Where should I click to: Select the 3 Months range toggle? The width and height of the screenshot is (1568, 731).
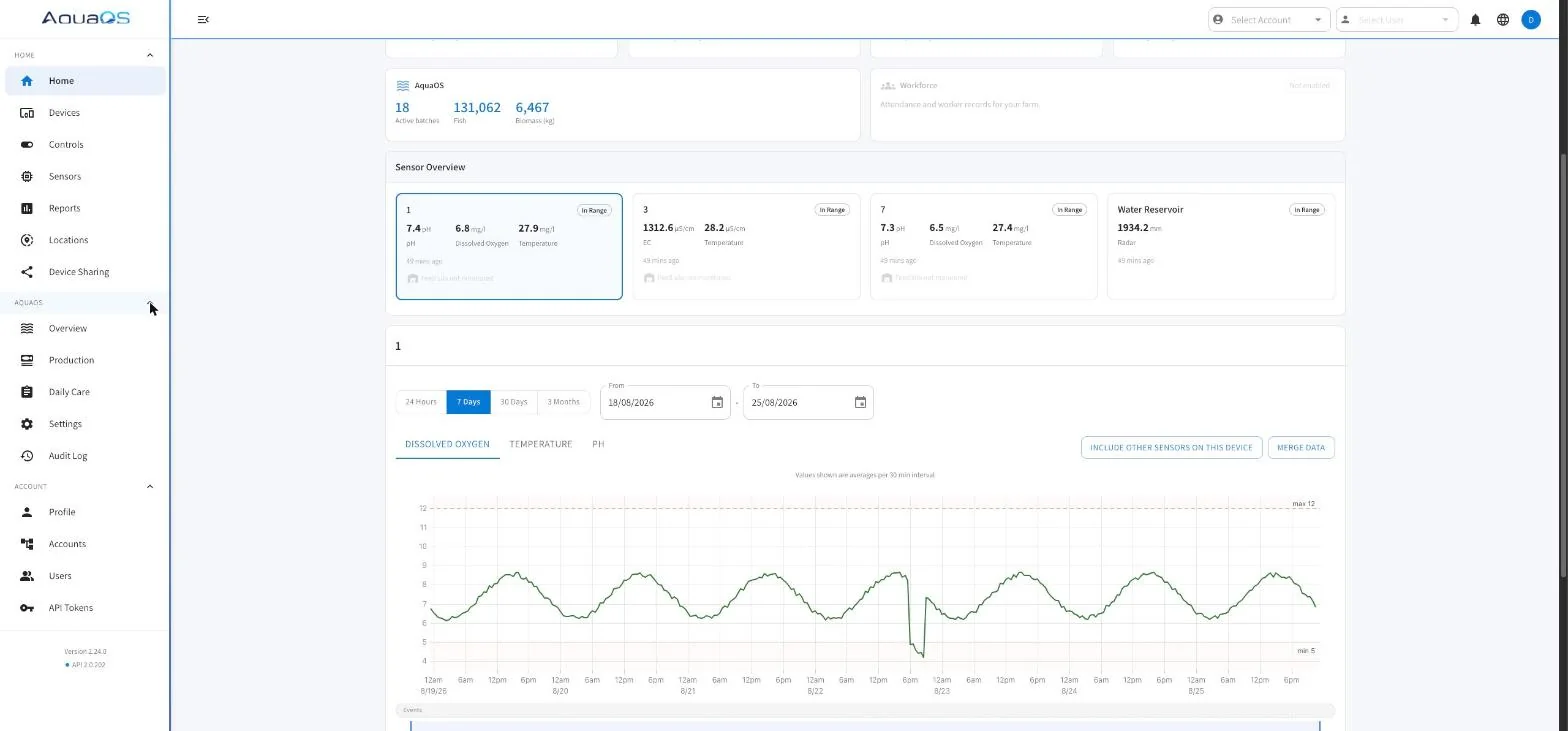pos(563,402)
